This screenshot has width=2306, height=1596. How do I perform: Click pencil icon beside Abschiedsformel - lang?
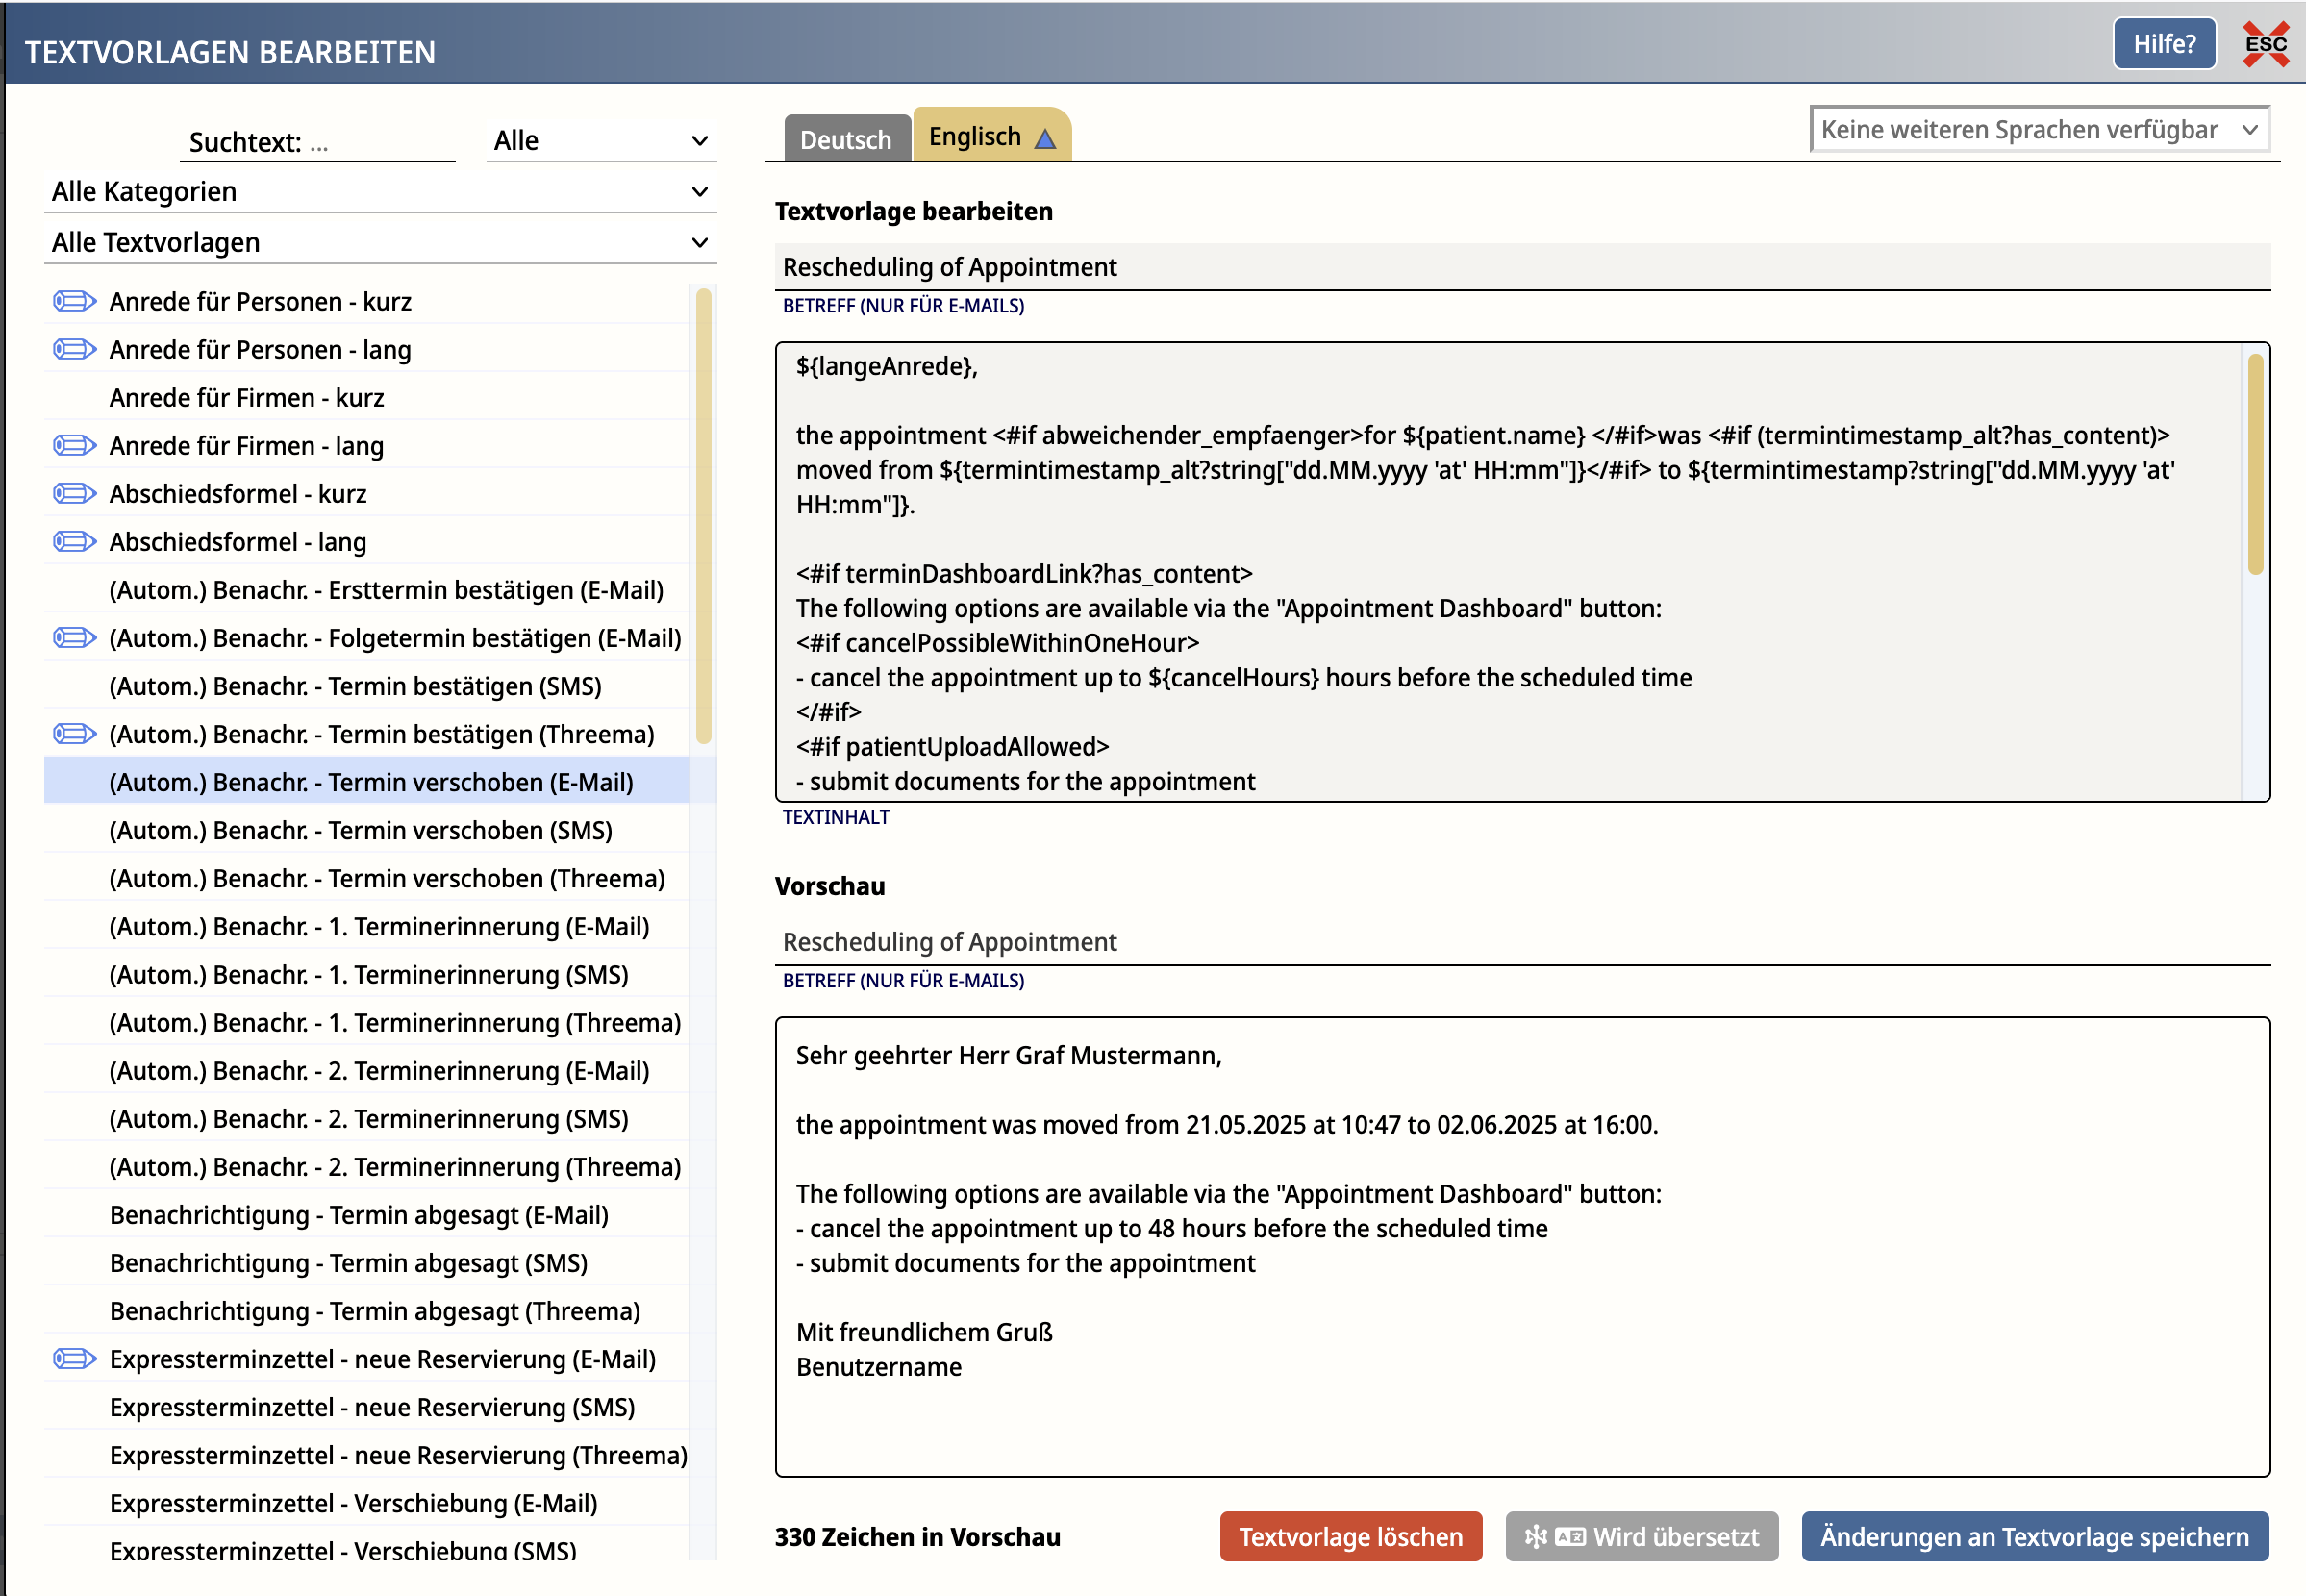point(75,541)
